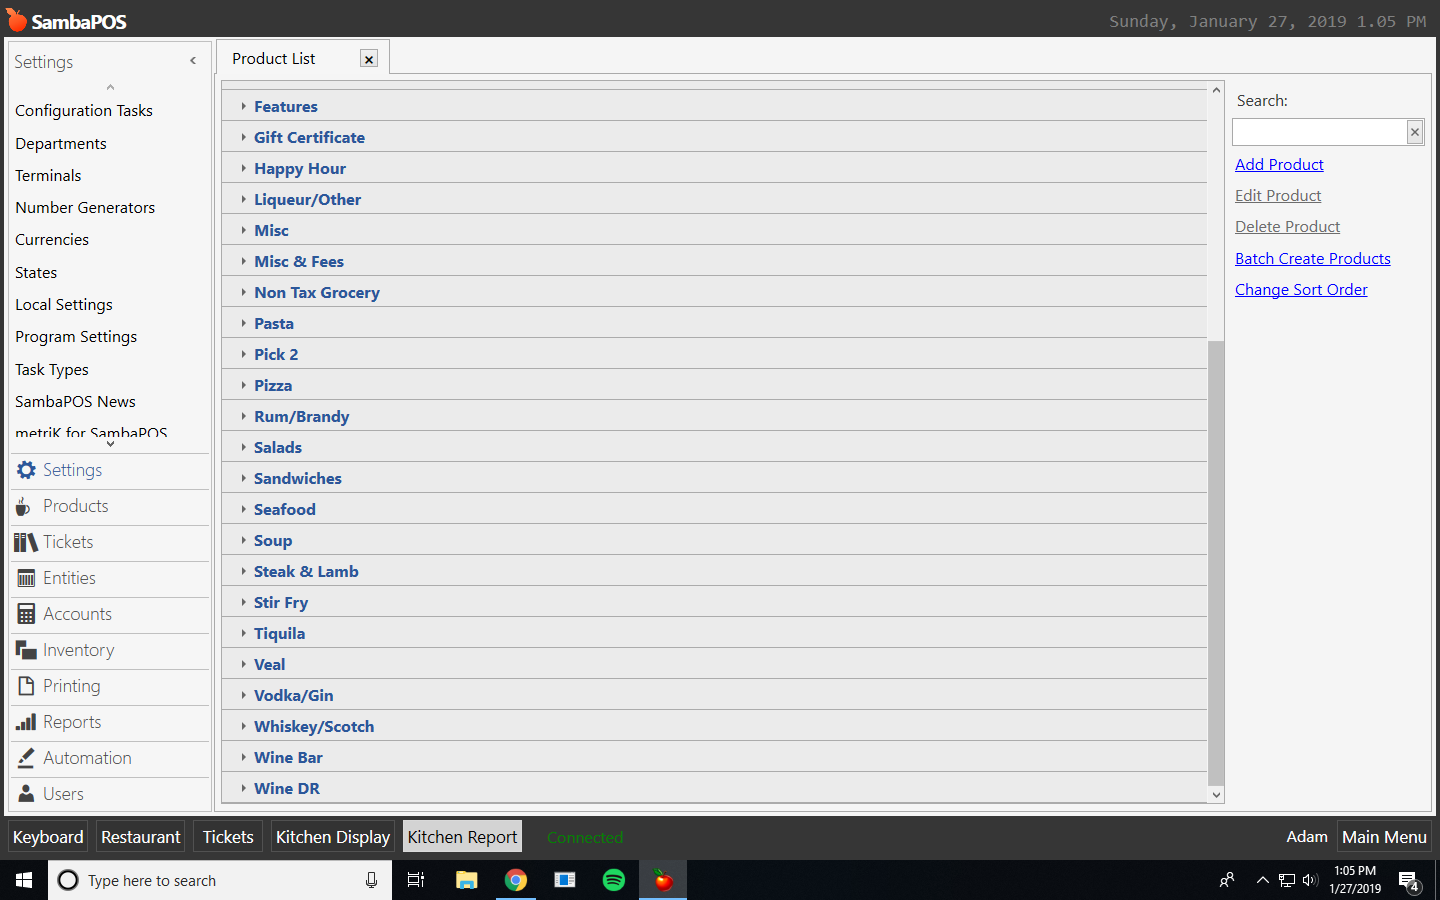Click the network tray icon
Image resolution: width=1440 pixels, height=900 pixels.
[x=1287, y=880]
